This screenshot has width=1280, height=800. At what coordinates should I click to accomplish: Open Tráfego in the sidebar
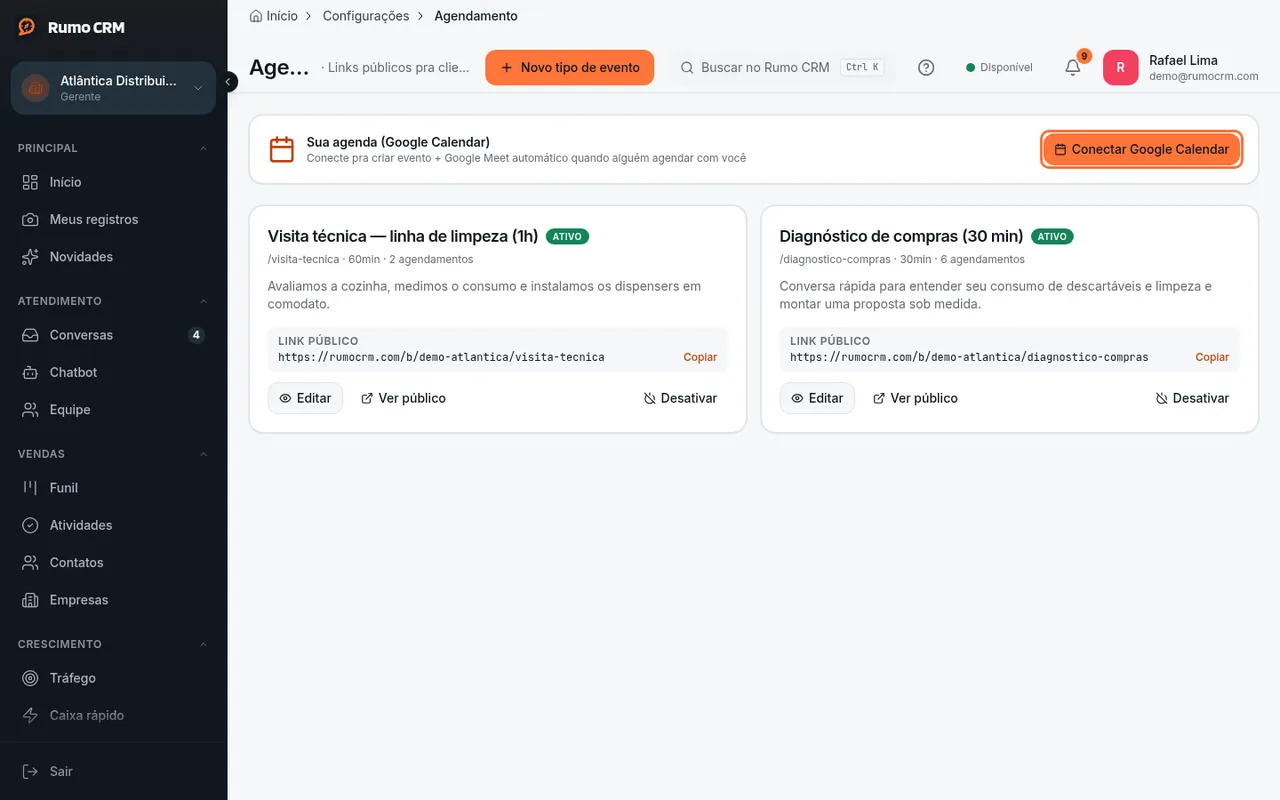[114, 678]
